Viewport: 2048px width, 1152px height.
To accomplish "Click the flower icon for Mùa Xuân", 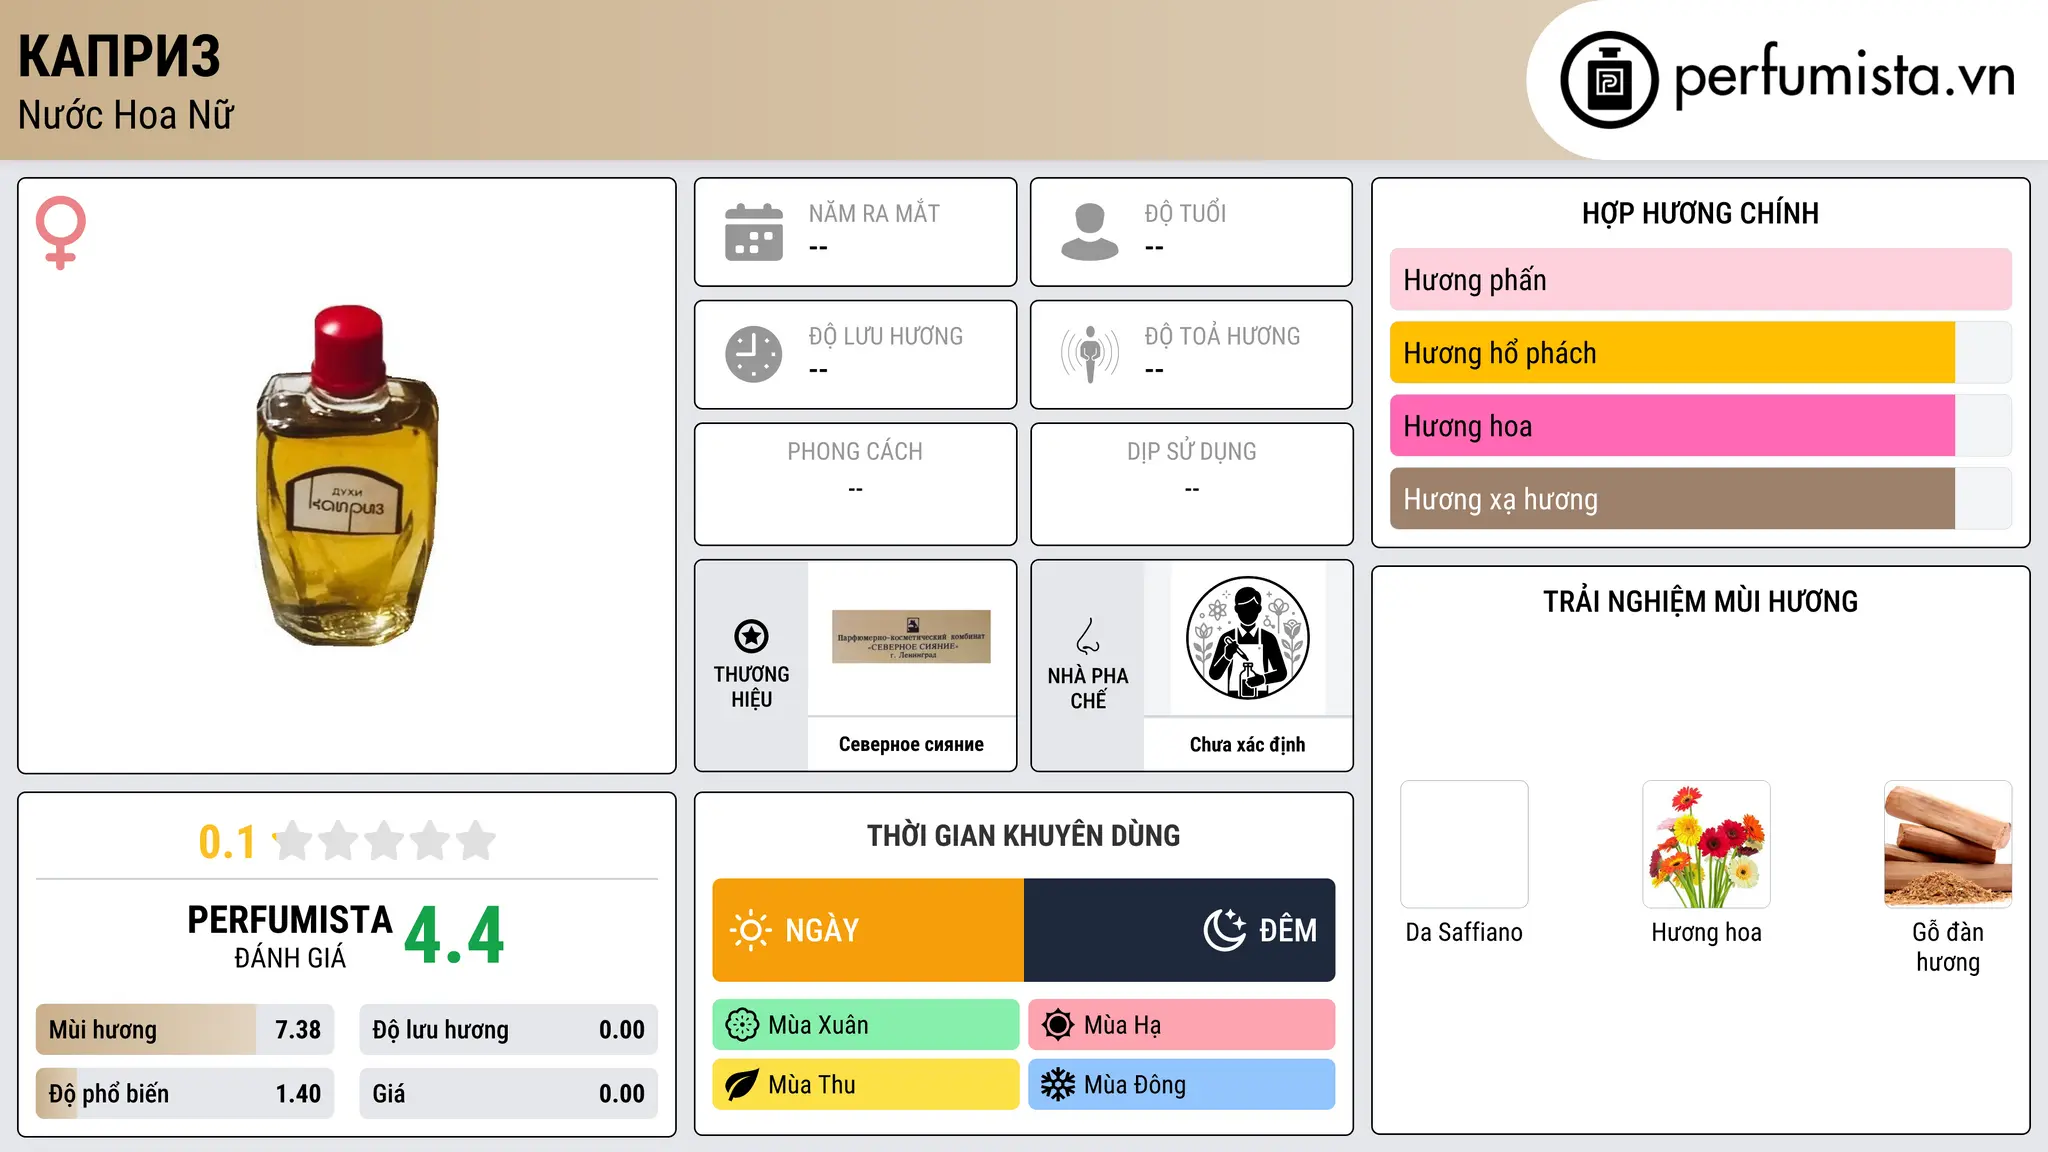I will point(742,1025).
